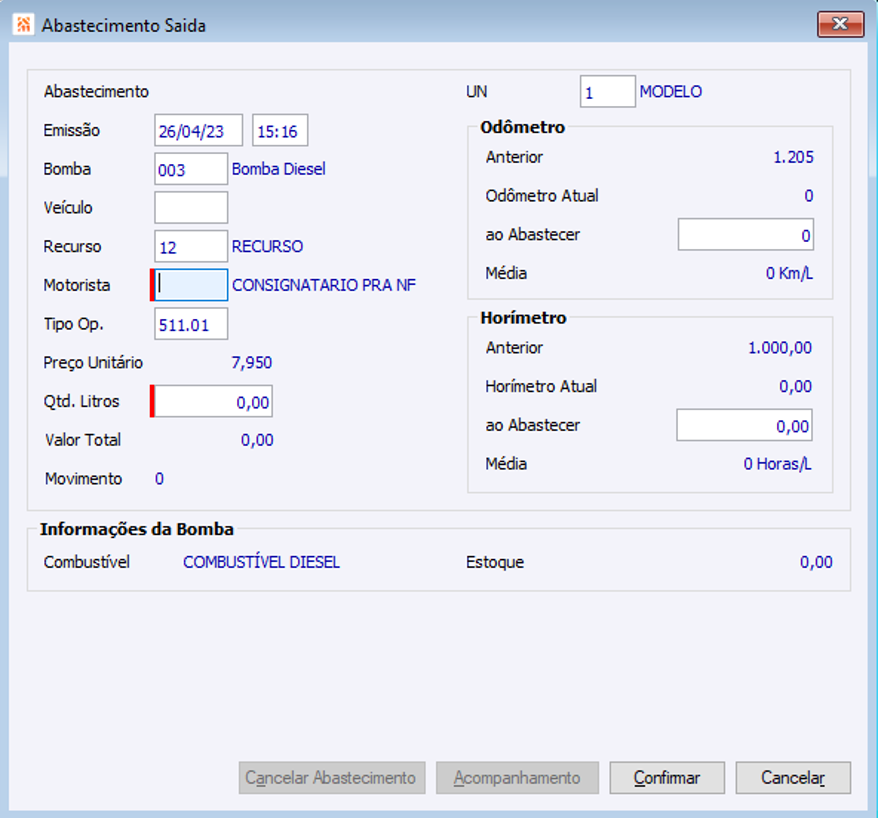878x818 pixels.
Task: Click the Estoque label
Action: click(495, 562)
